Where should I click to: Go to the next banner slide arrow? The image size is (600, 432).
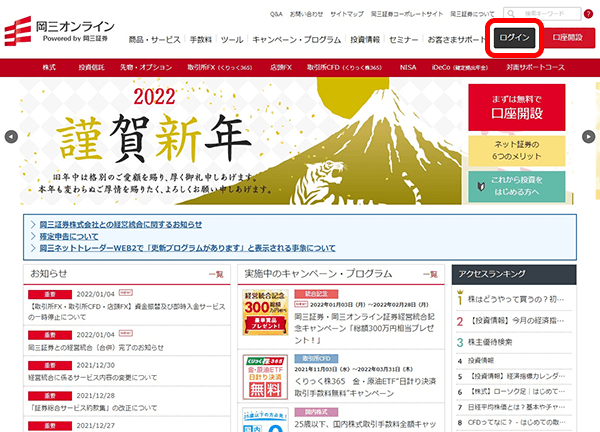coord(589,137)
